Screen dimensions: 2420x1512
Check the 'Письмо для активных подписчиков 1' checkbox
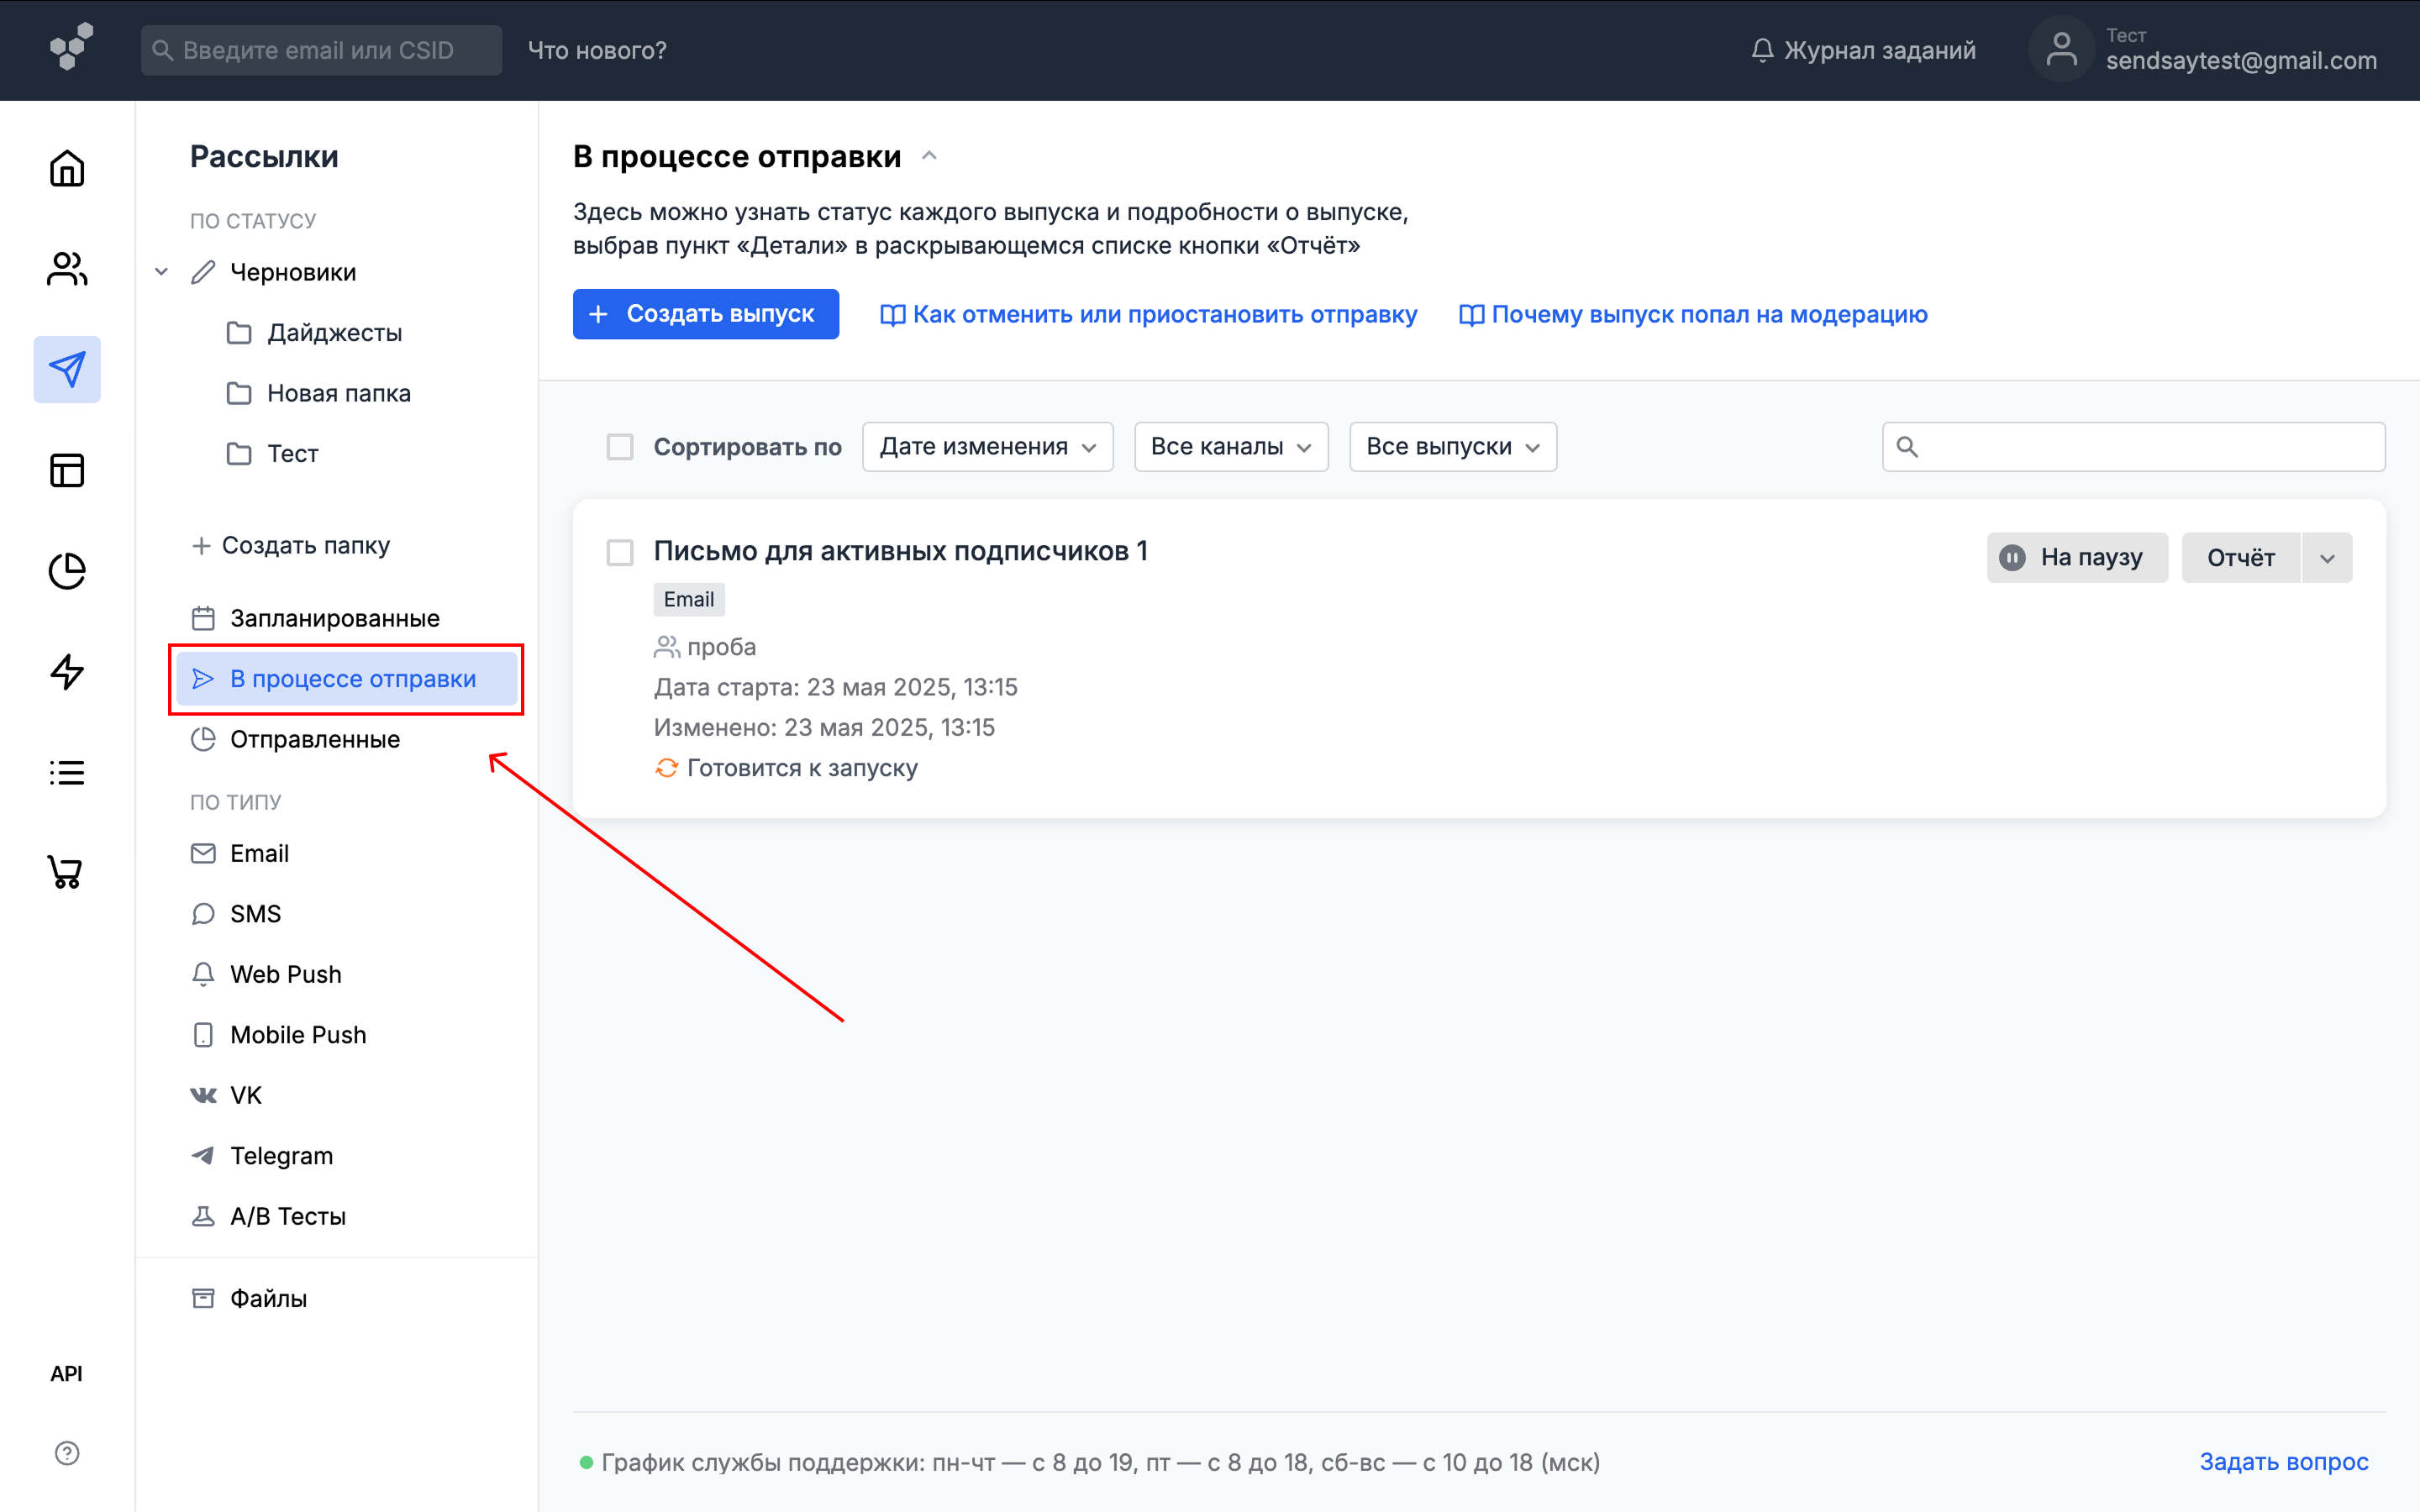point(620,552)
